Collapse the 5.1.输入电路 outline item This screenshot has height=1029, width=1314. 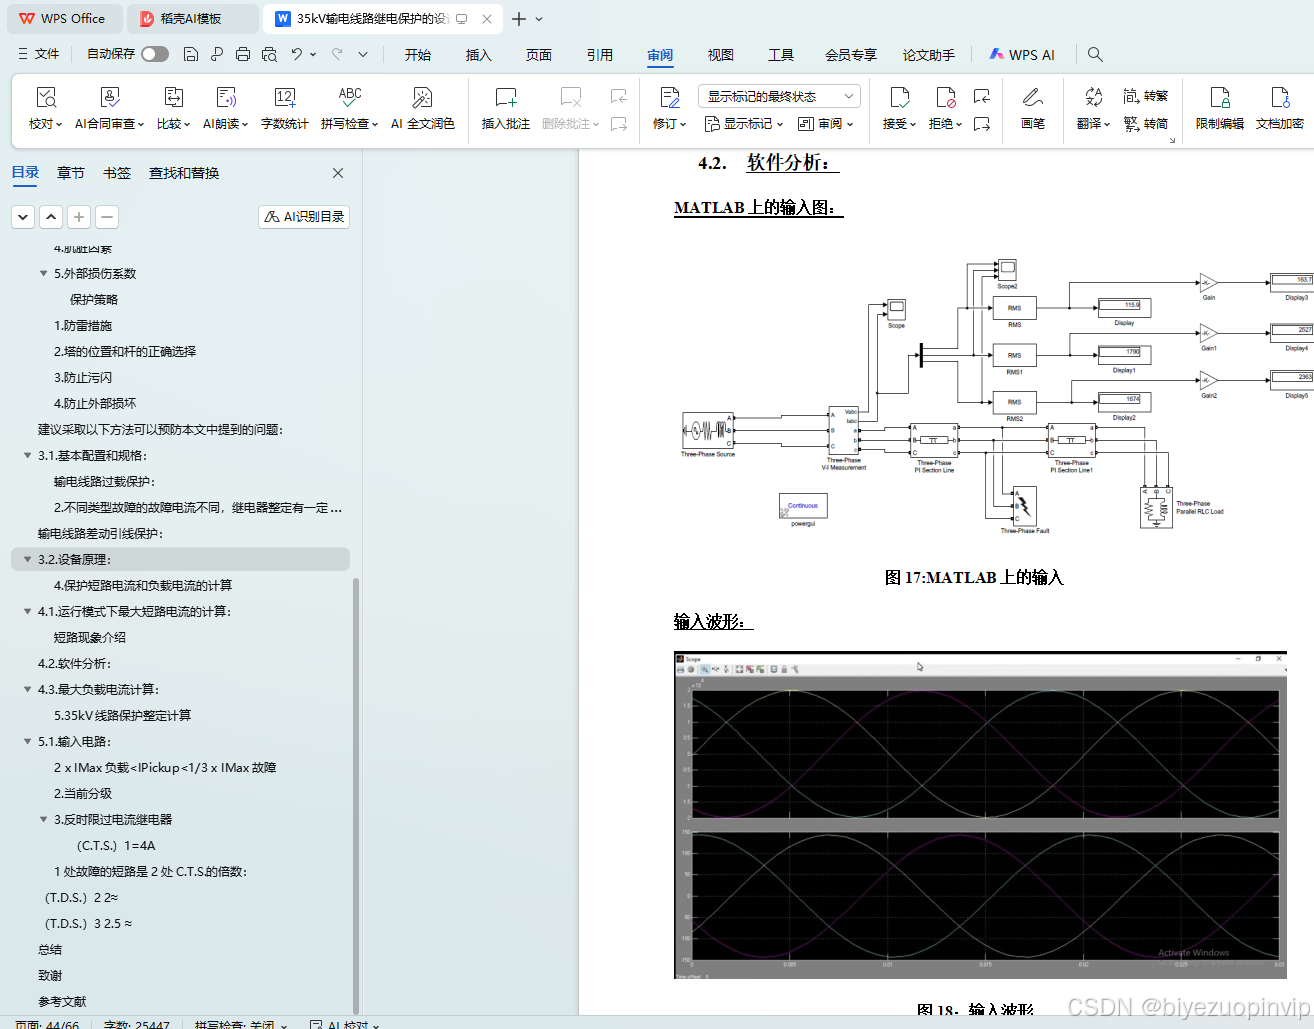click(x=27, y=741)
